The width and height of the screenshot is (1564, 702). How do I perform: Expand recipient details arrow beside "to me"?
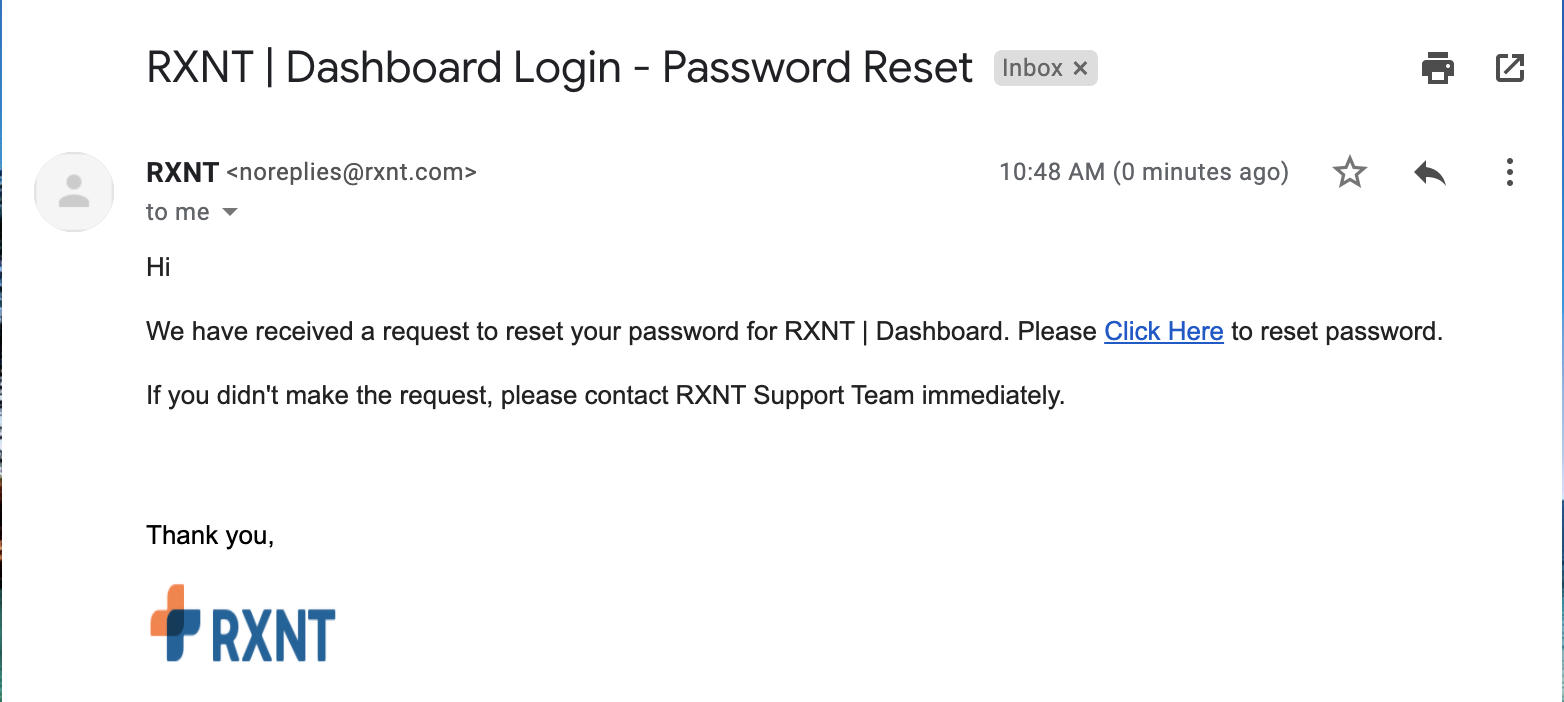click(230, 212)
